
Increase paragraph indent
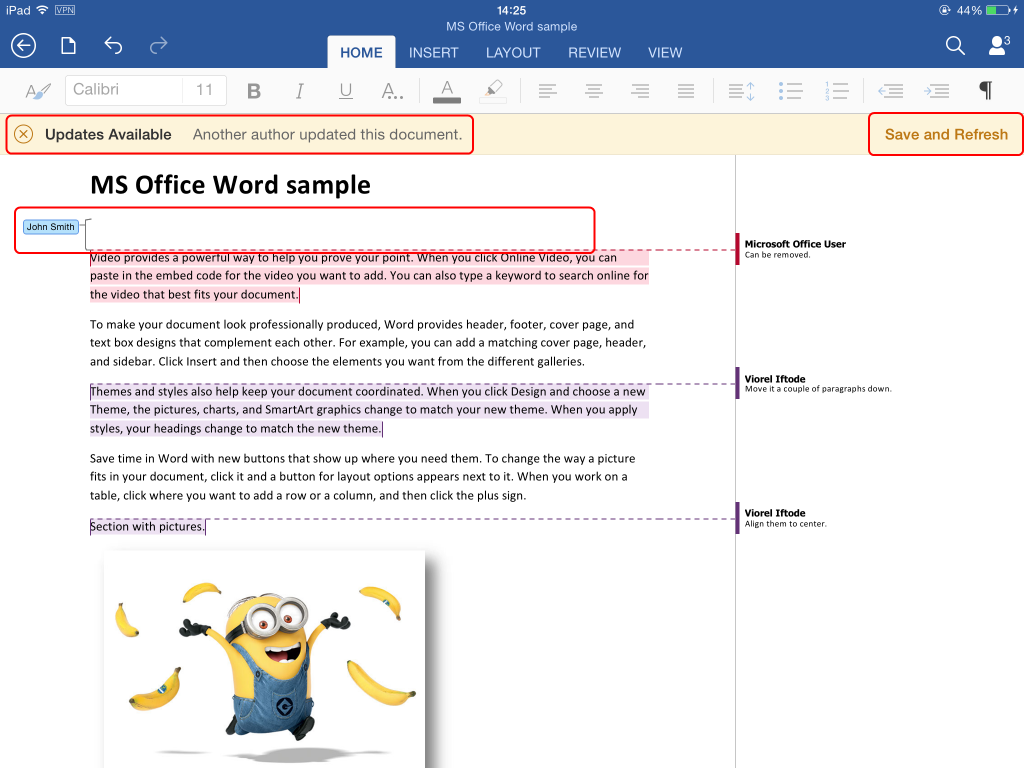tap(936, 91)
